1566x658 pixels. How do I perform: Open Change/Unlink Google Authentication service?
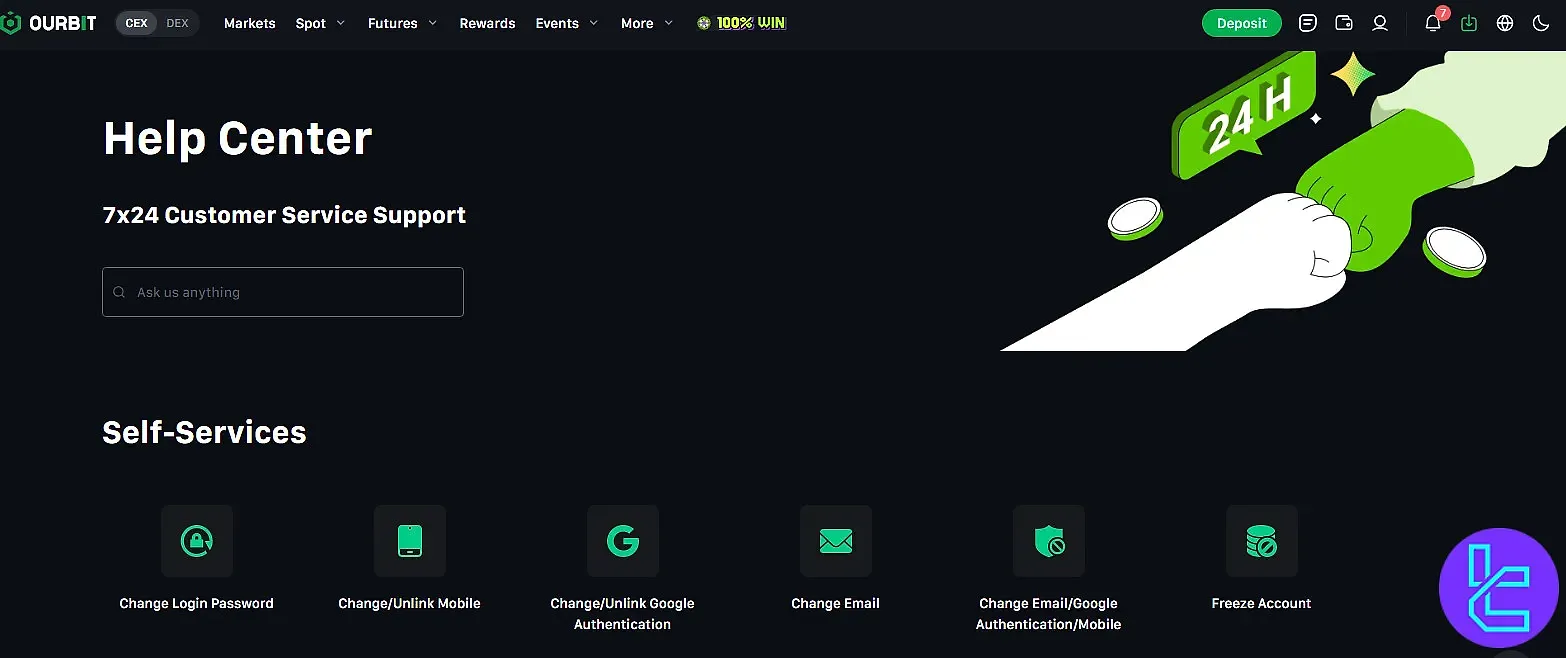point(622,541)
